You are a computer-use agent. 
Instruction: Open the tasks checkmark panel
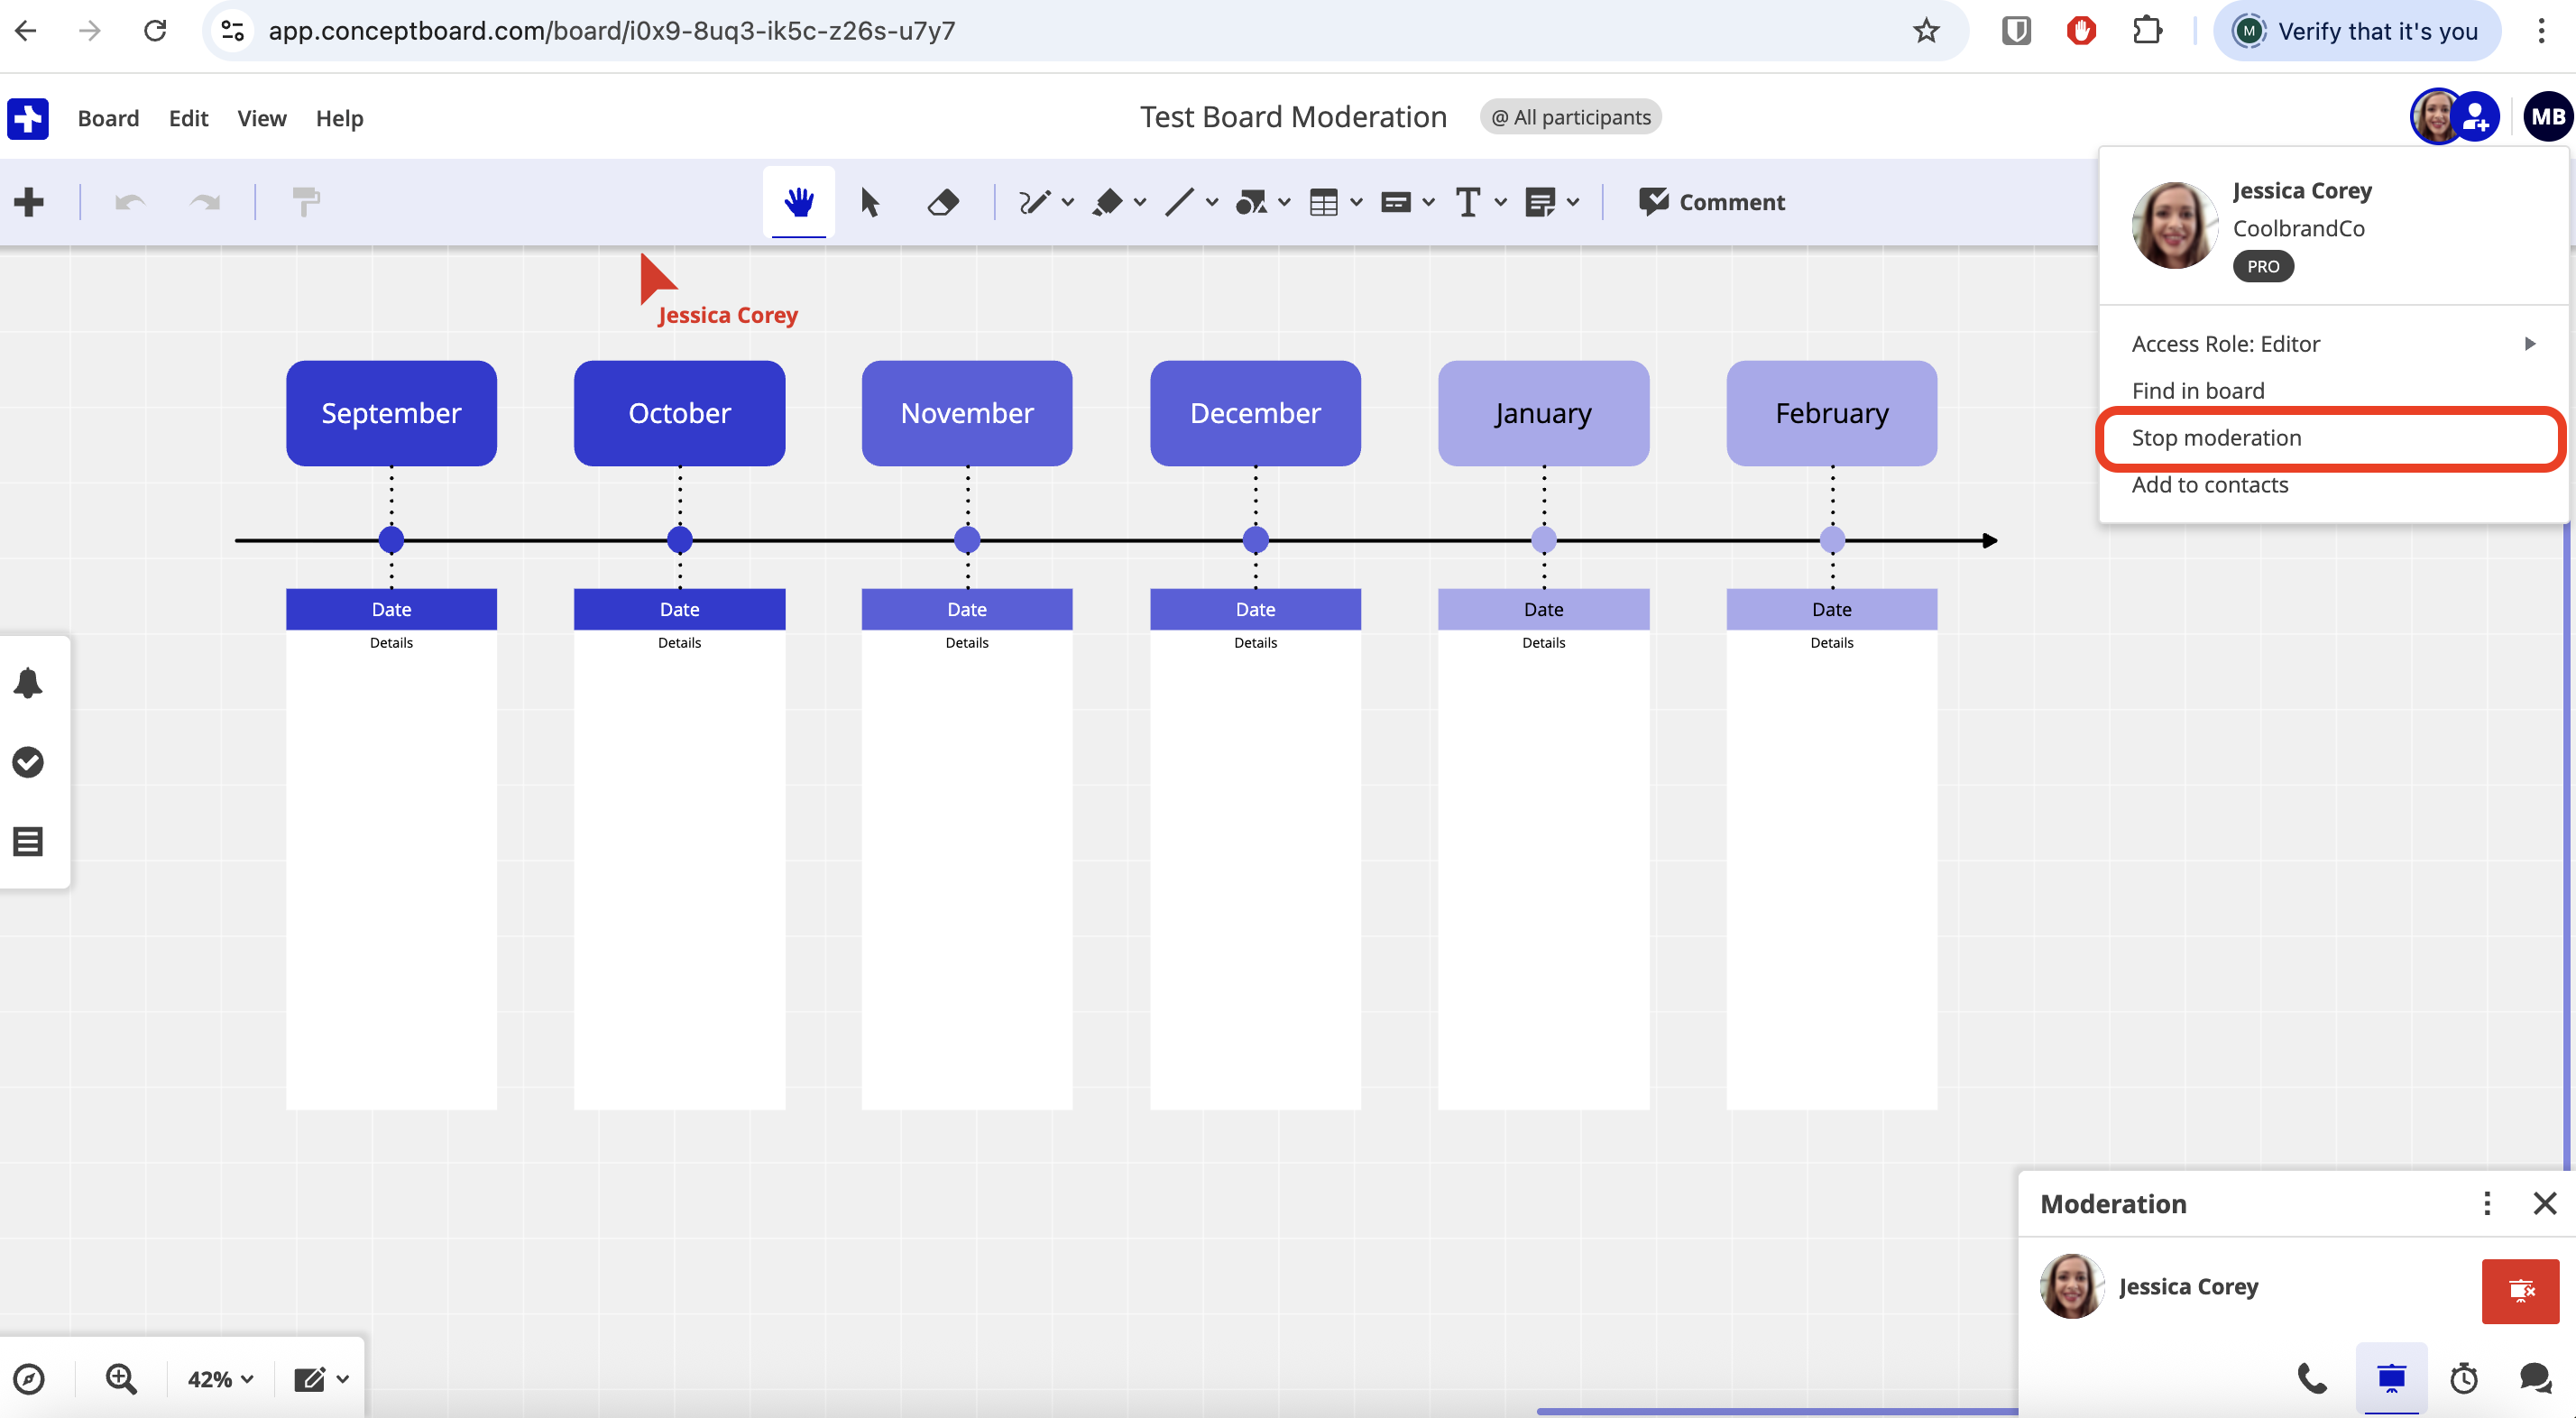pos(28,762)
